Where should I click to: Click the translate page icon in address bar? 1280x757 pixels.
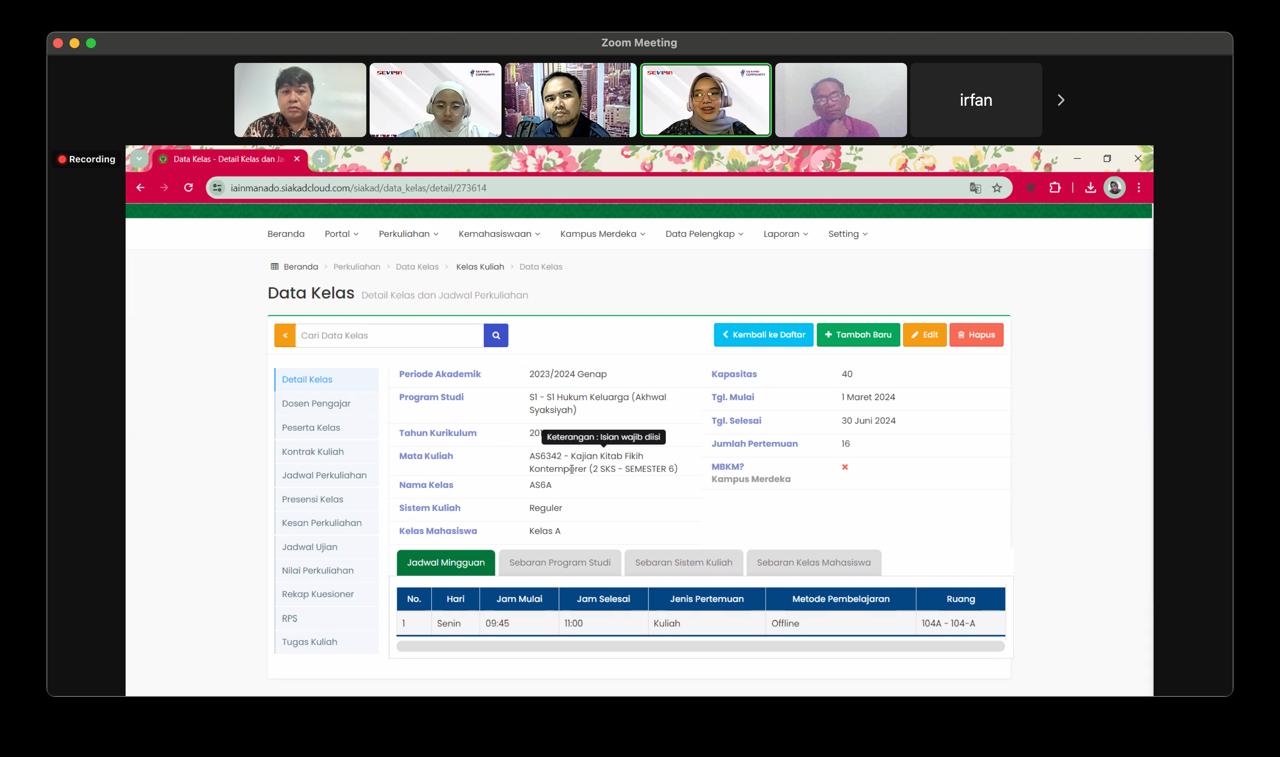(x=975, y=188)
